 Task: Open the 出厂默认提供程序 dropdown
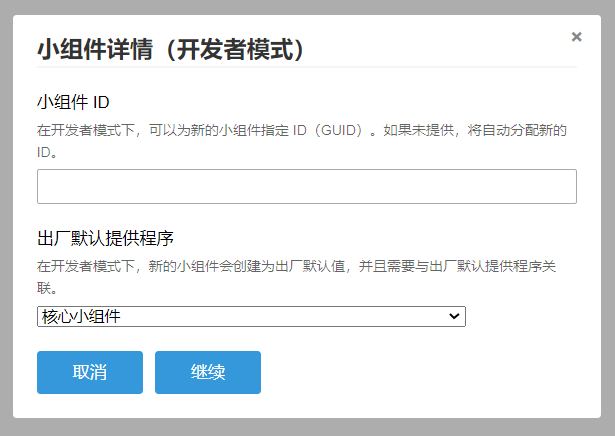pyautogui.click(x=250, y=316)
